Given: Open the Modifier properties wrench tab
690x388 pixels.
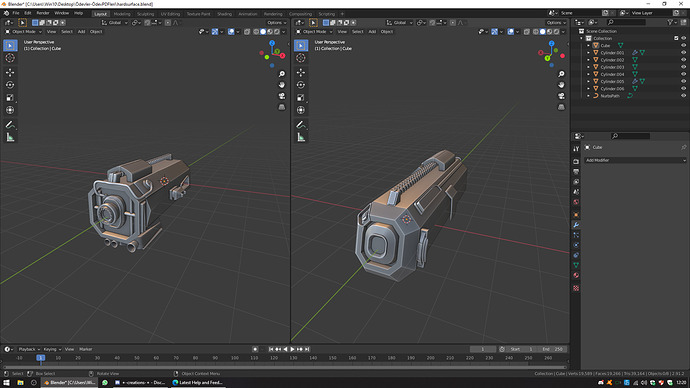Looking at the screenshot, I should [576, 225].
